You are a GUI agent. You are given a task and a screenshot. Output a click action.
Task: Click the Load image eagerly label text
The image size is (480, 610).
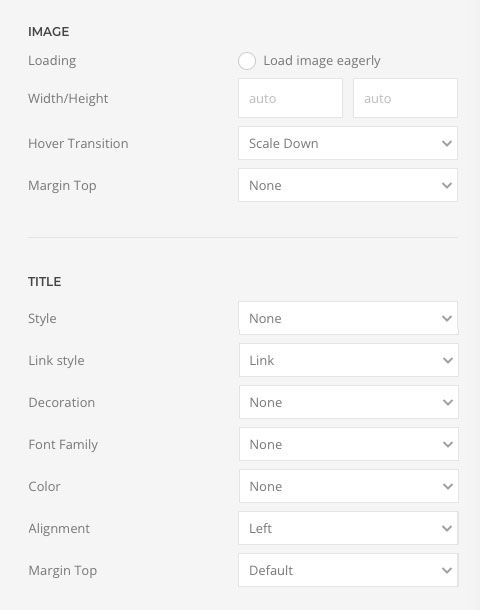pyautogui.click(x=322, y=61)
